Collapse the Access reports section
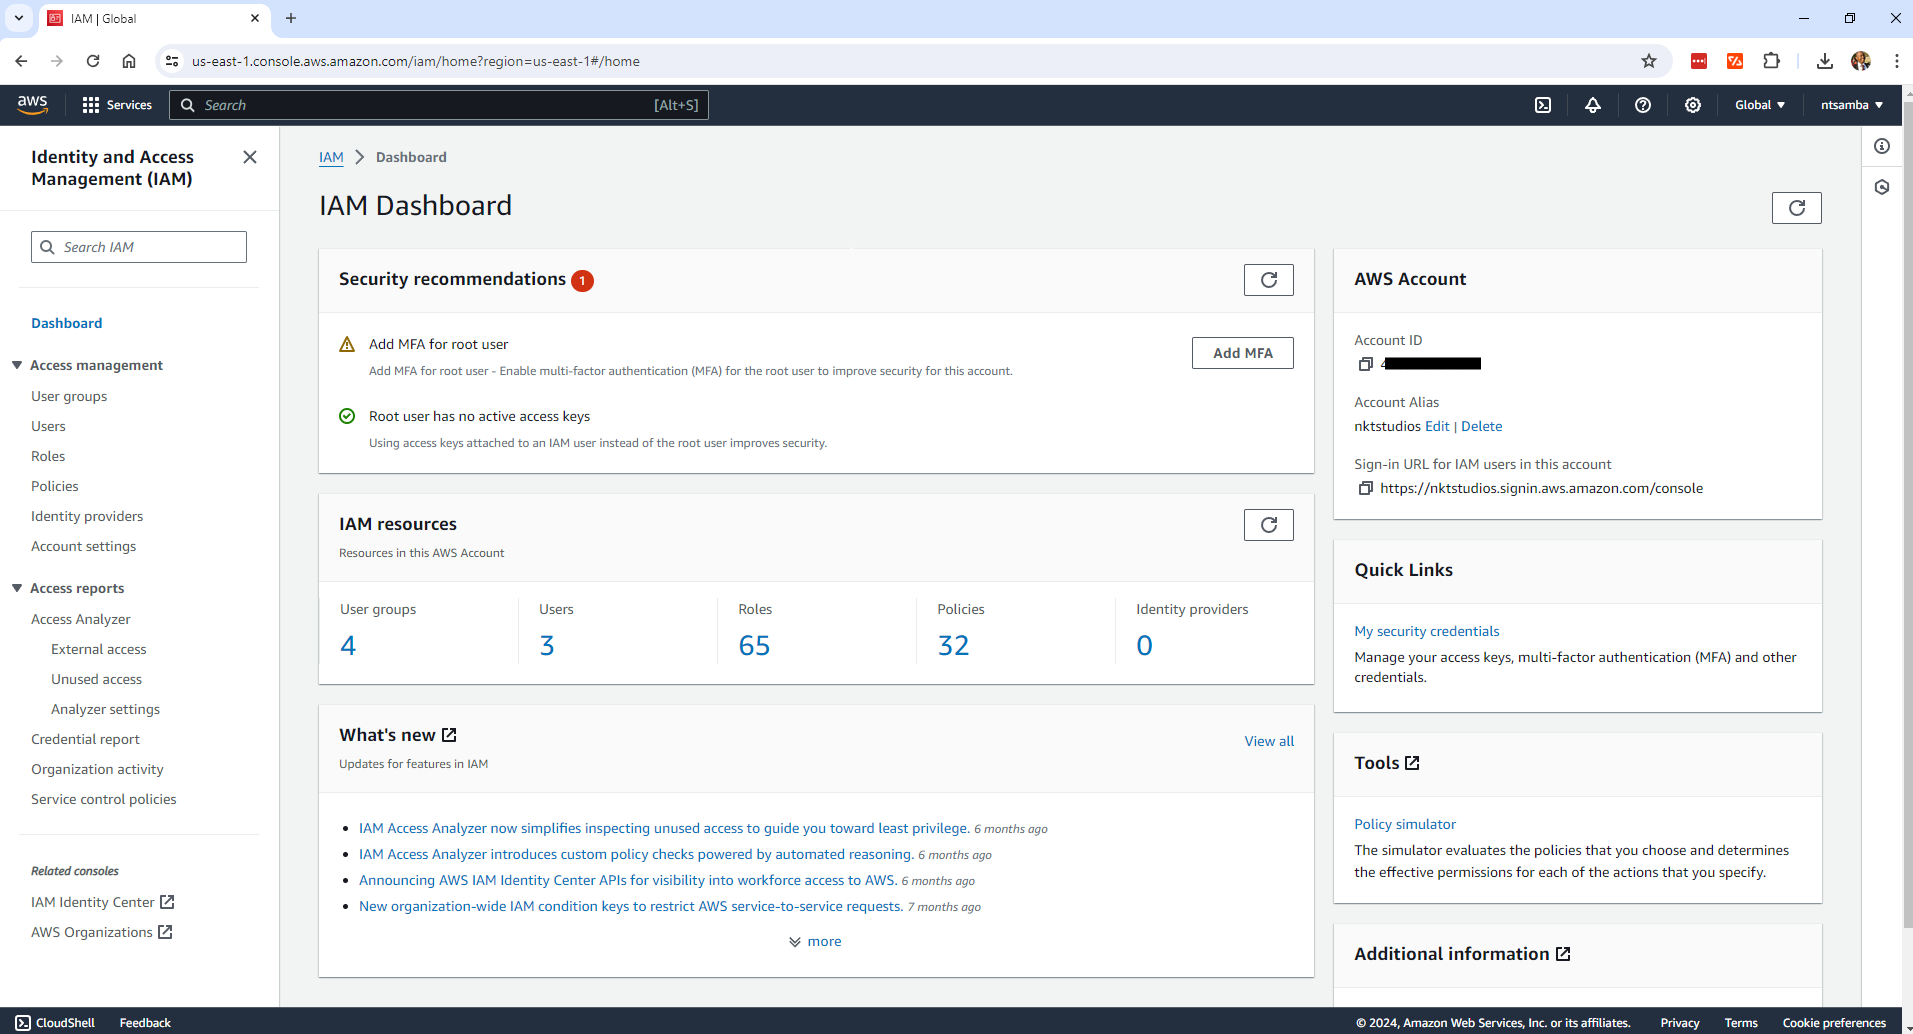The image size is (1913, 1034). coord(17,588)
